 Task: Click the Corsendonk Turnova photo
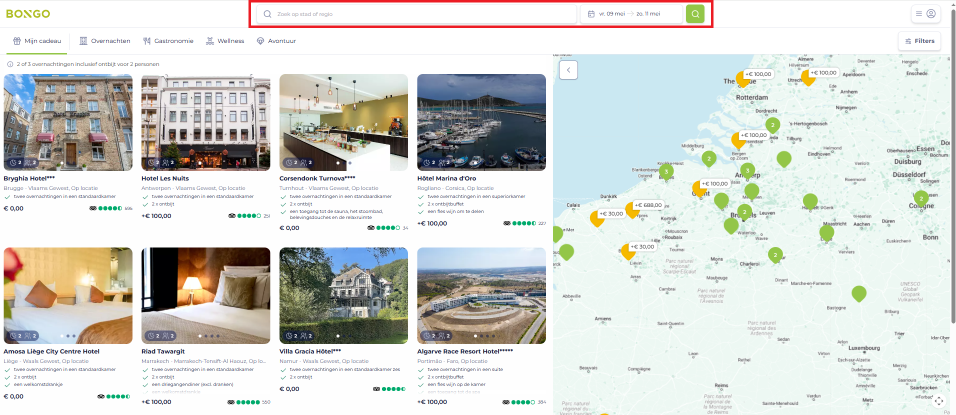click(343, 120)
